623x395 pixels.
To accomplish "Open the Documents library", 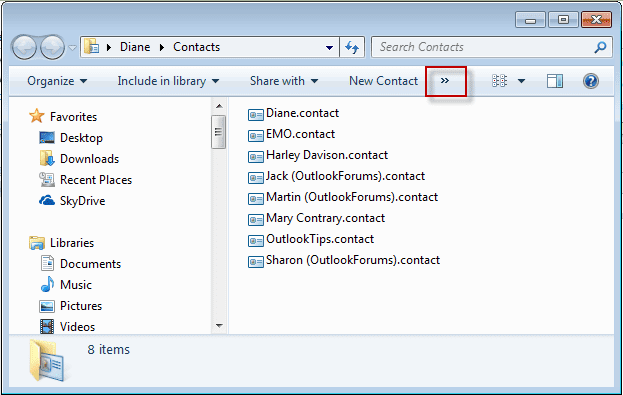I will click(x=90, y=264).
